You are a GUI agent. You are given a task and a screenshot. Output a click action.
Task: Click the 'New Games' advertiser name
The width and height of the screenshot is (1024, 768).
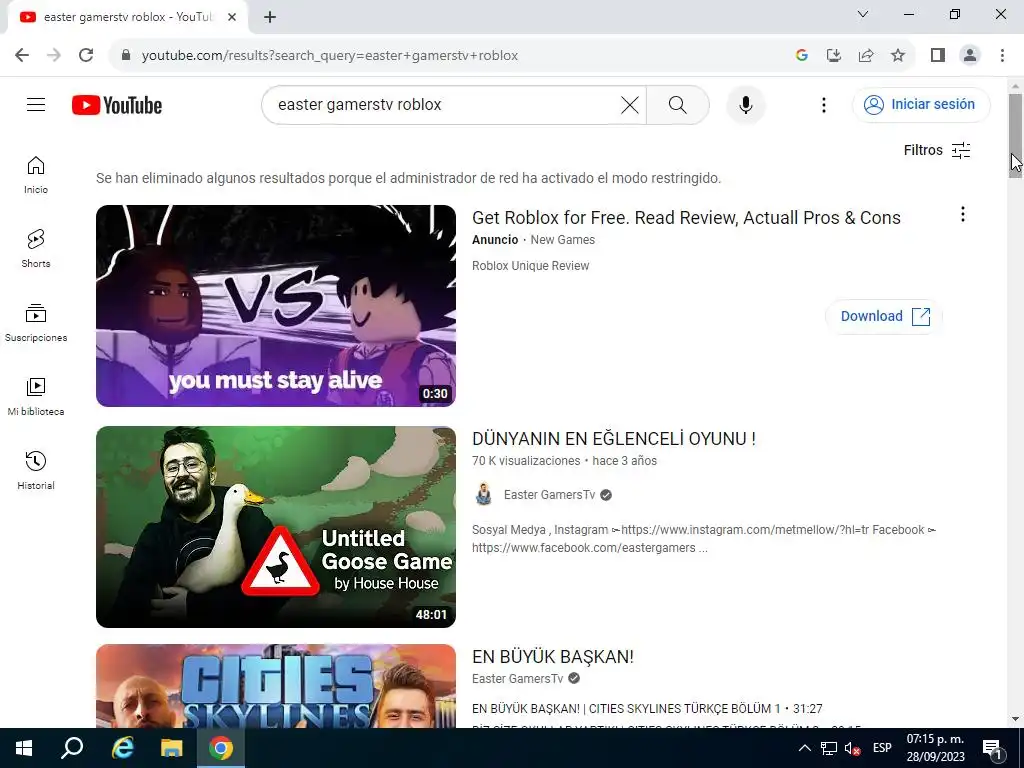coord(562,240)
